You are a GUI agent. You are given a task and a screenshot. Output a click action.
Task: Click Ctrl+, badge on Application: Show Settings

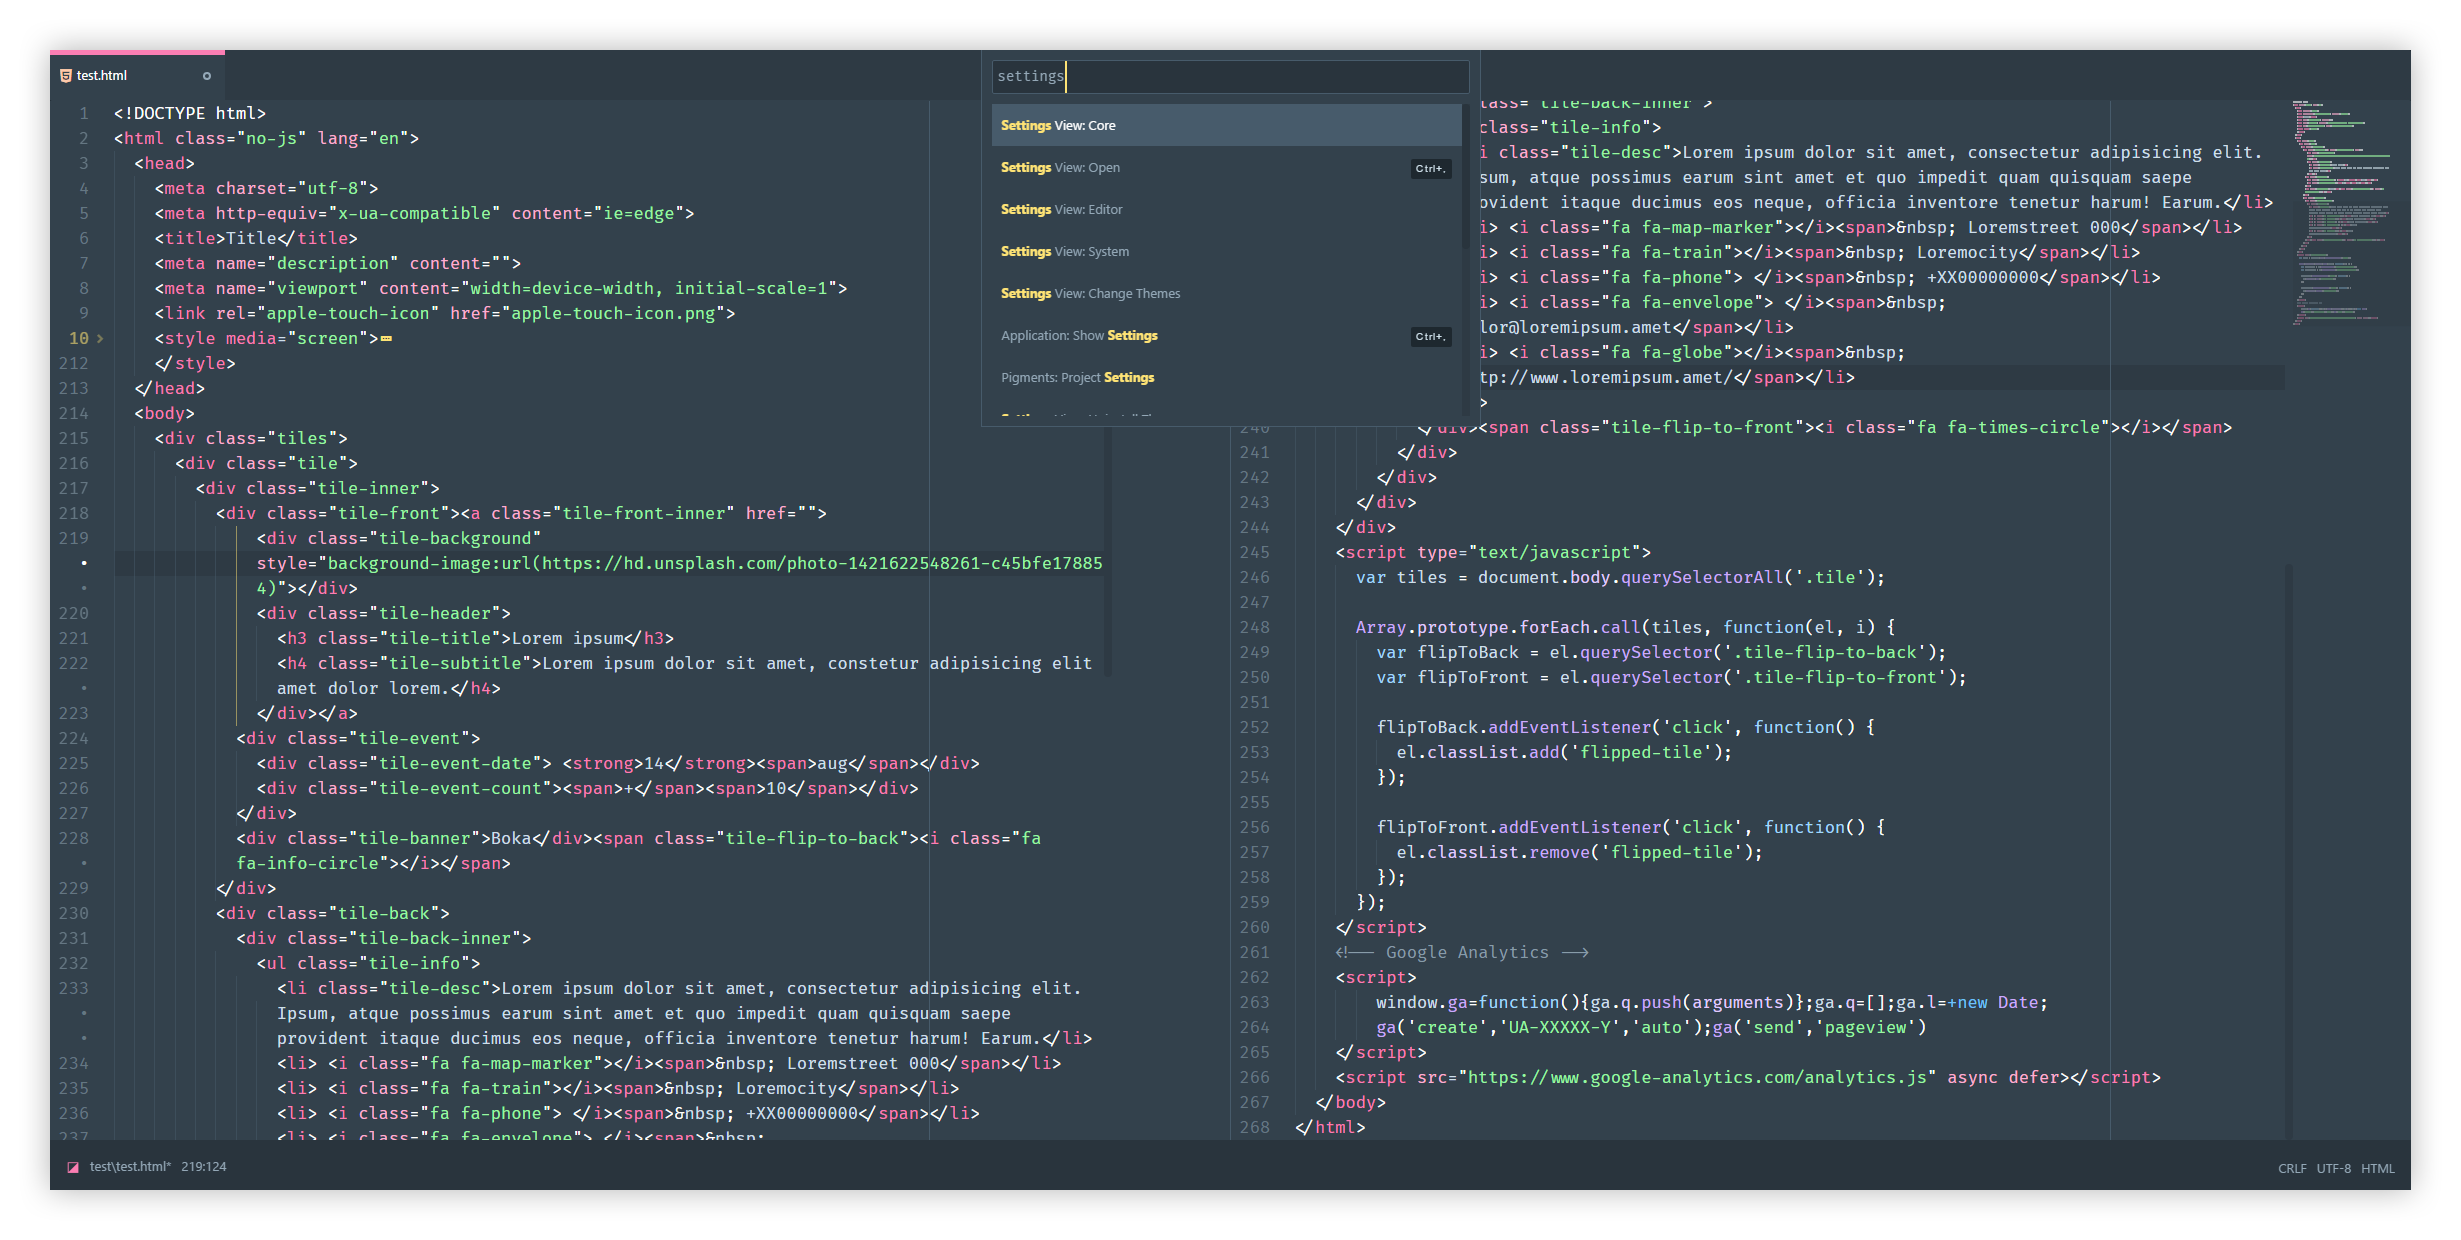1430,336
